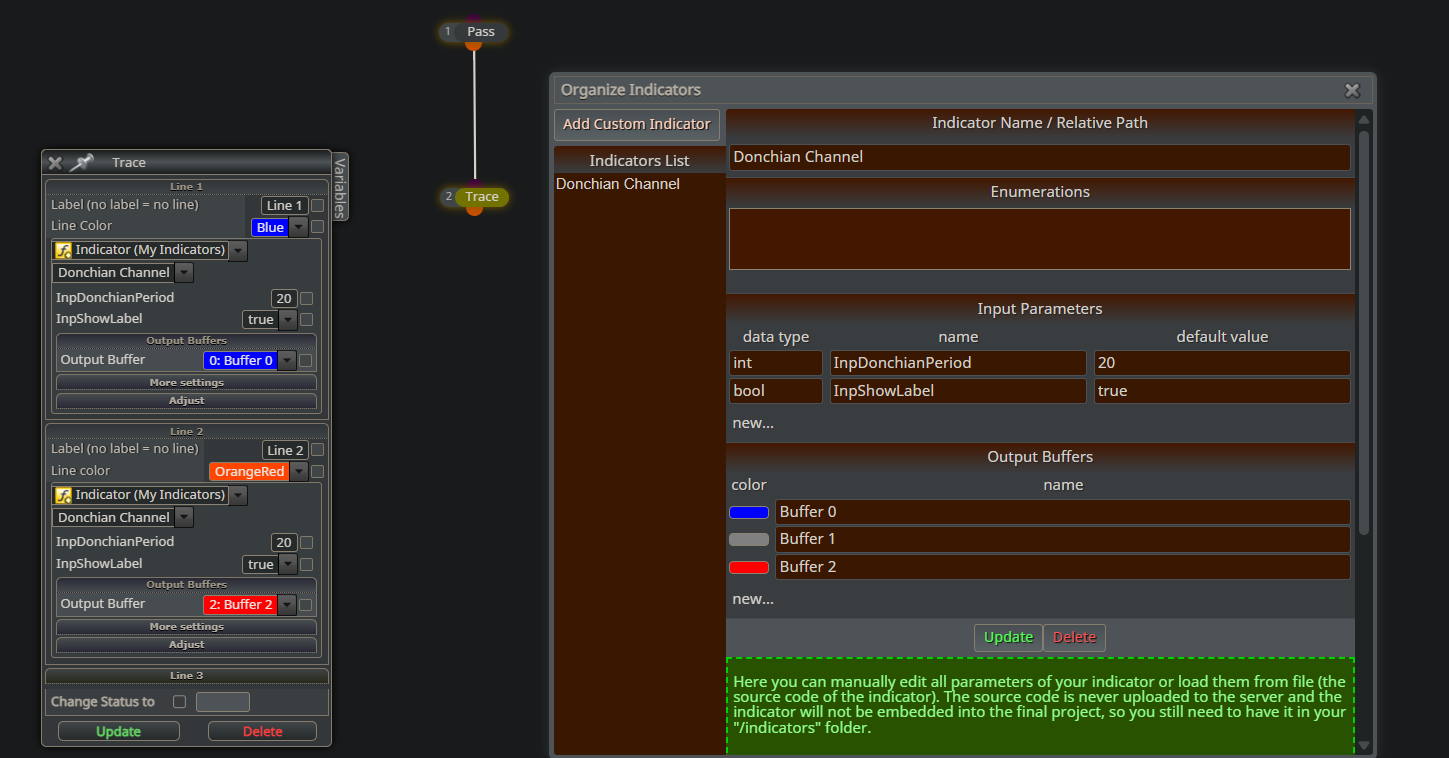Click More settings under Line 2

point(186,627)
